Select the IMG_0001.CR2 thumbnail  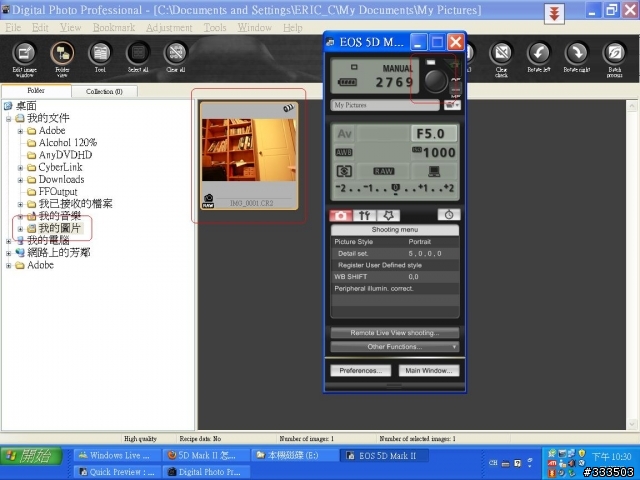pos(249,156)
